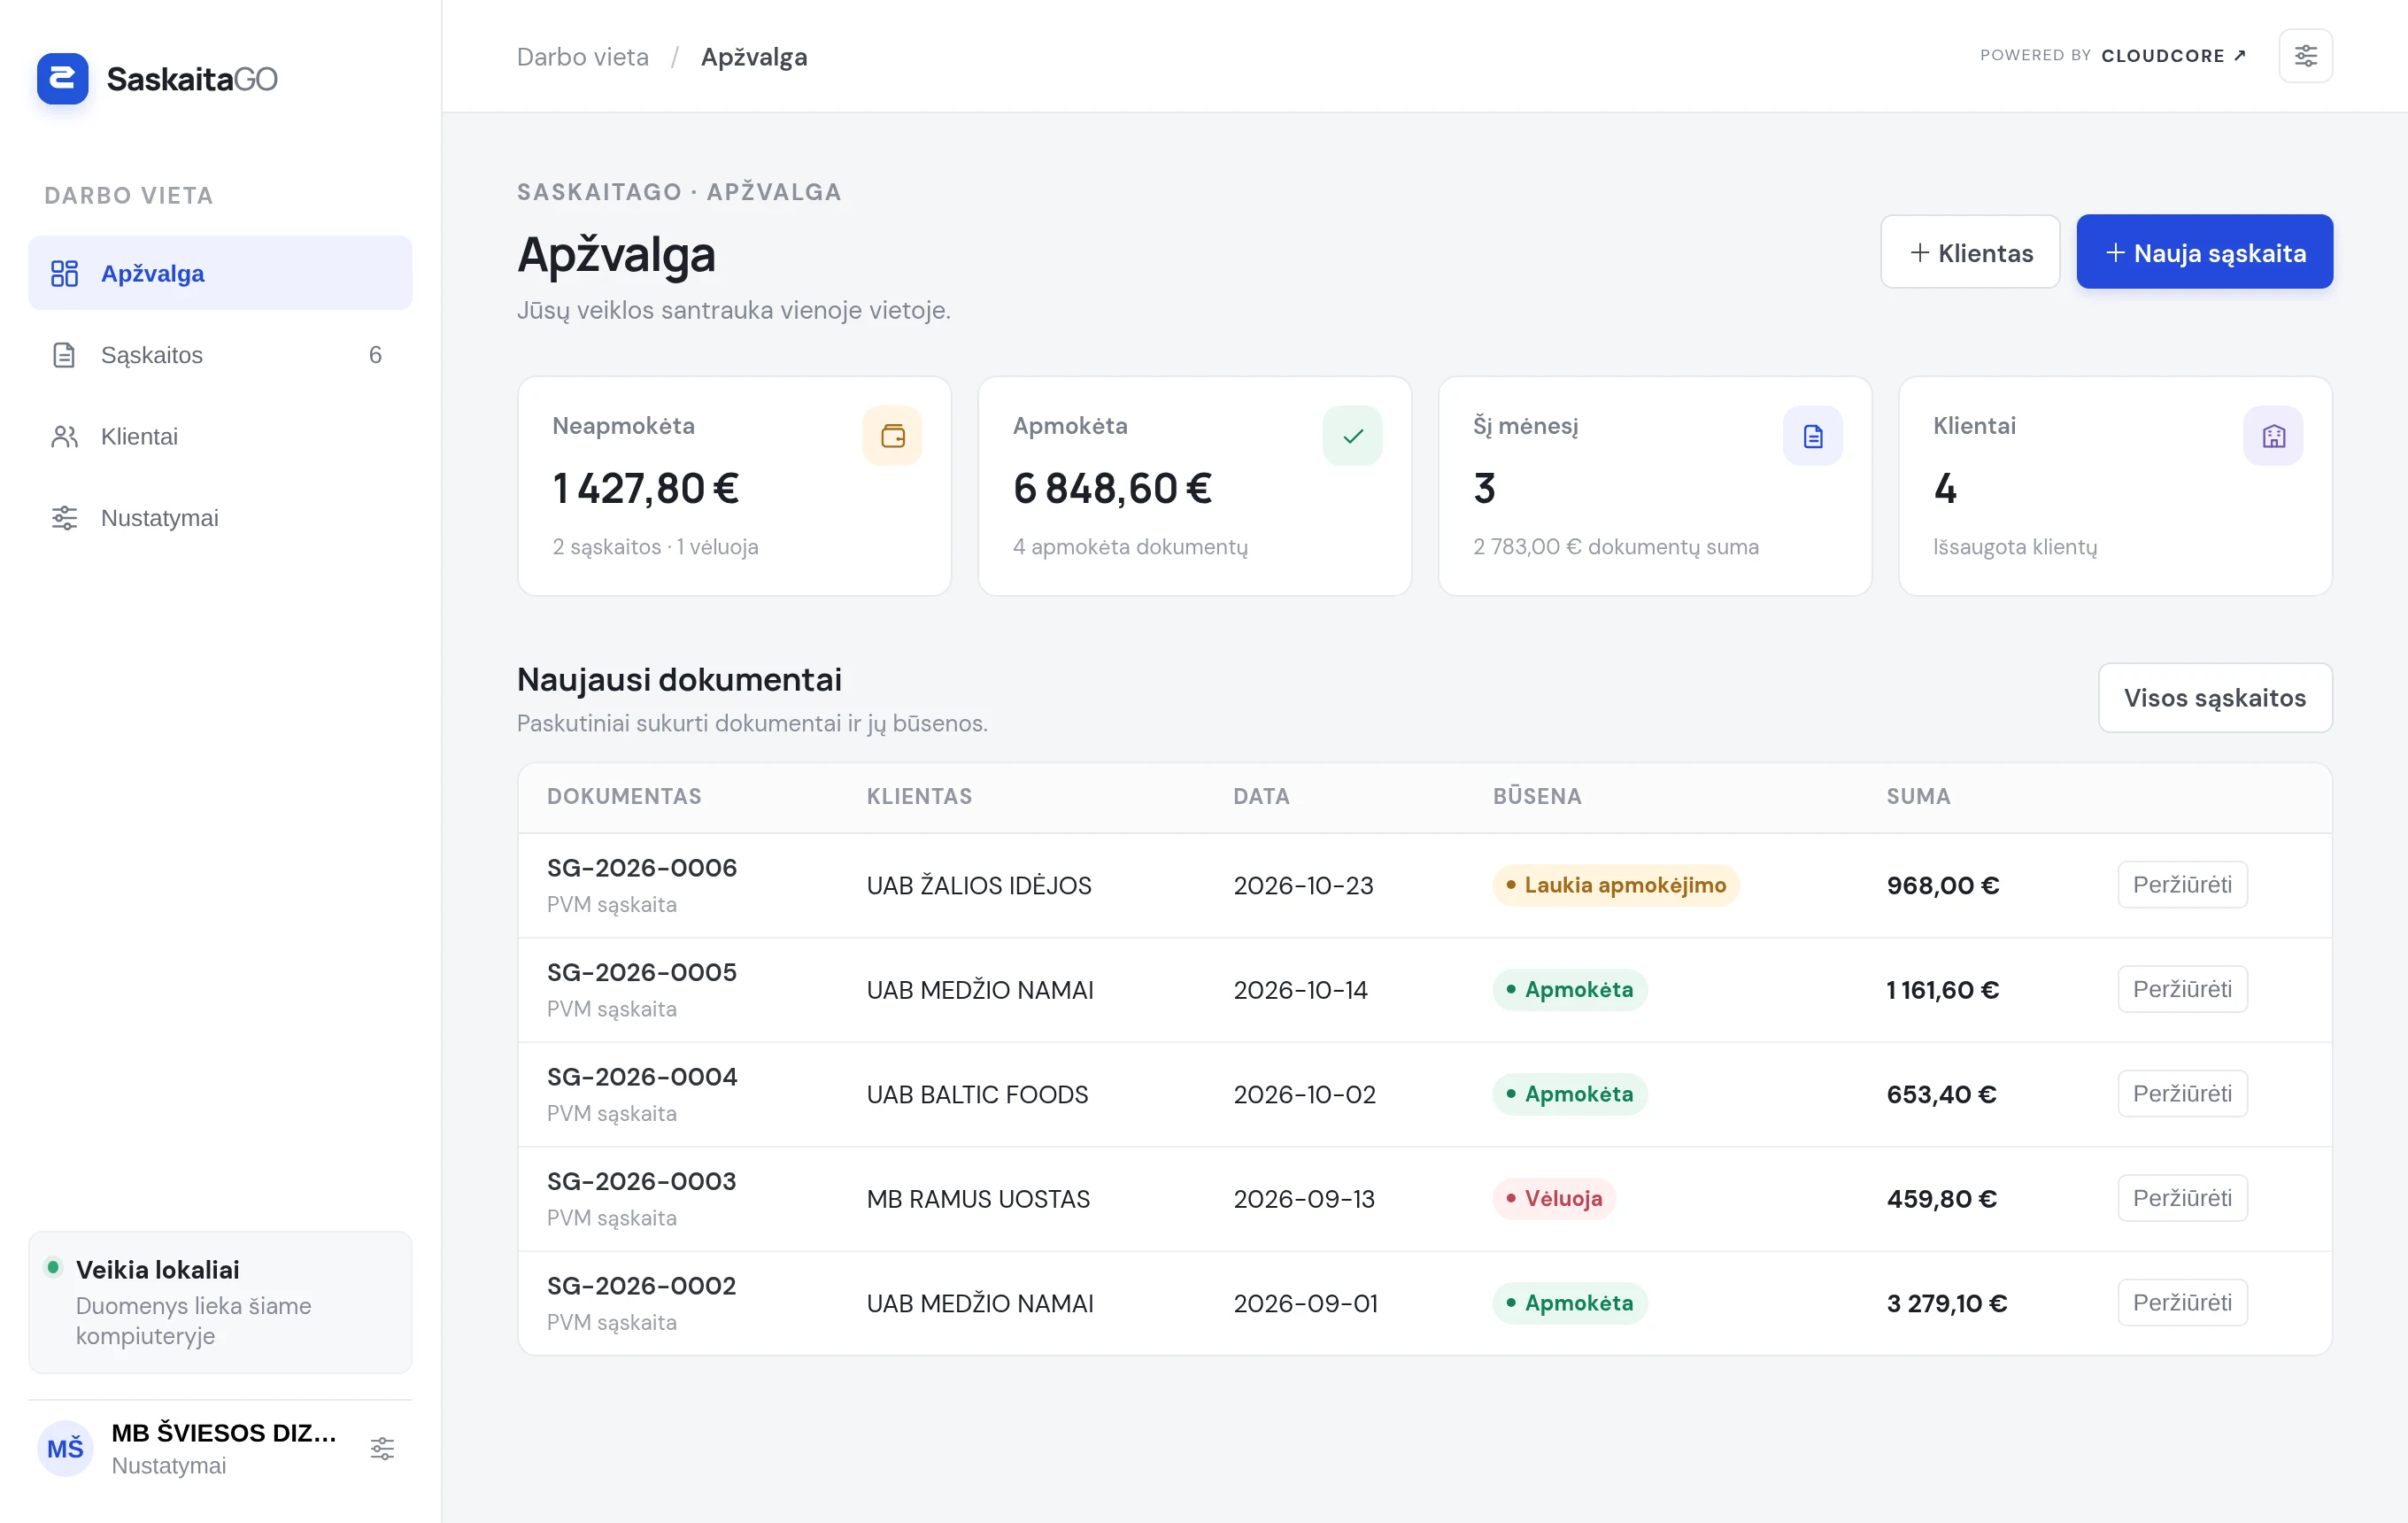Click the Sąskaitos document icon in sidebar

(x=65, y=355)
